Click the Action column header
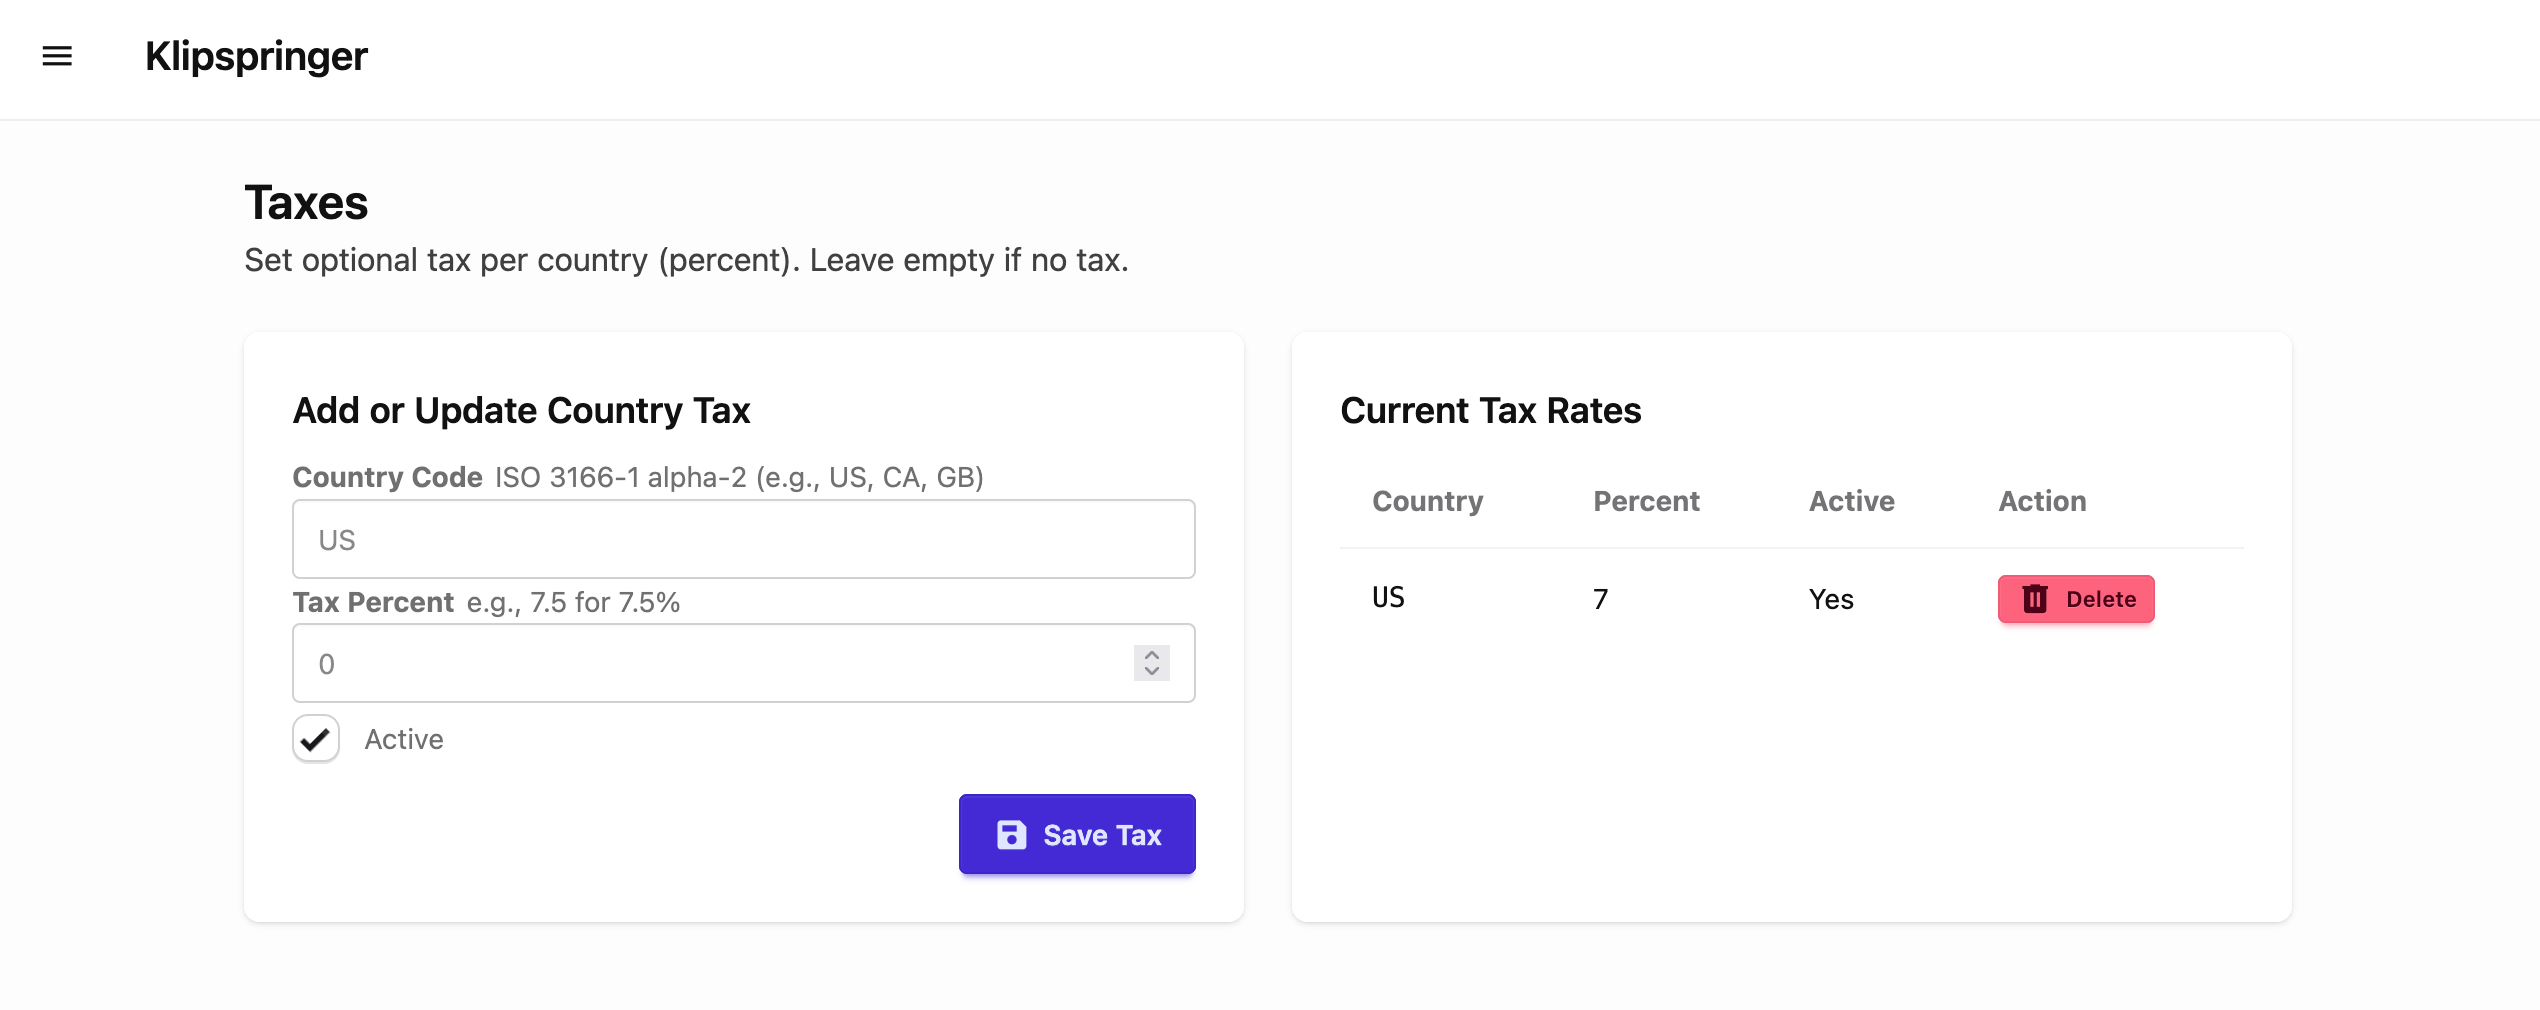 pyautogui.click(x=2042, y=501)
